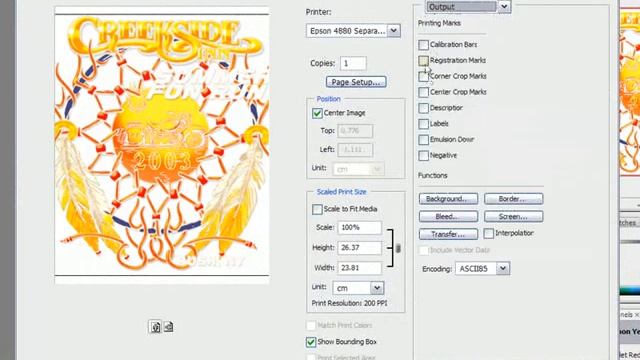Click the Scale percentage field
The width and height of the screenshot is (640, 360).
(360, 228)
